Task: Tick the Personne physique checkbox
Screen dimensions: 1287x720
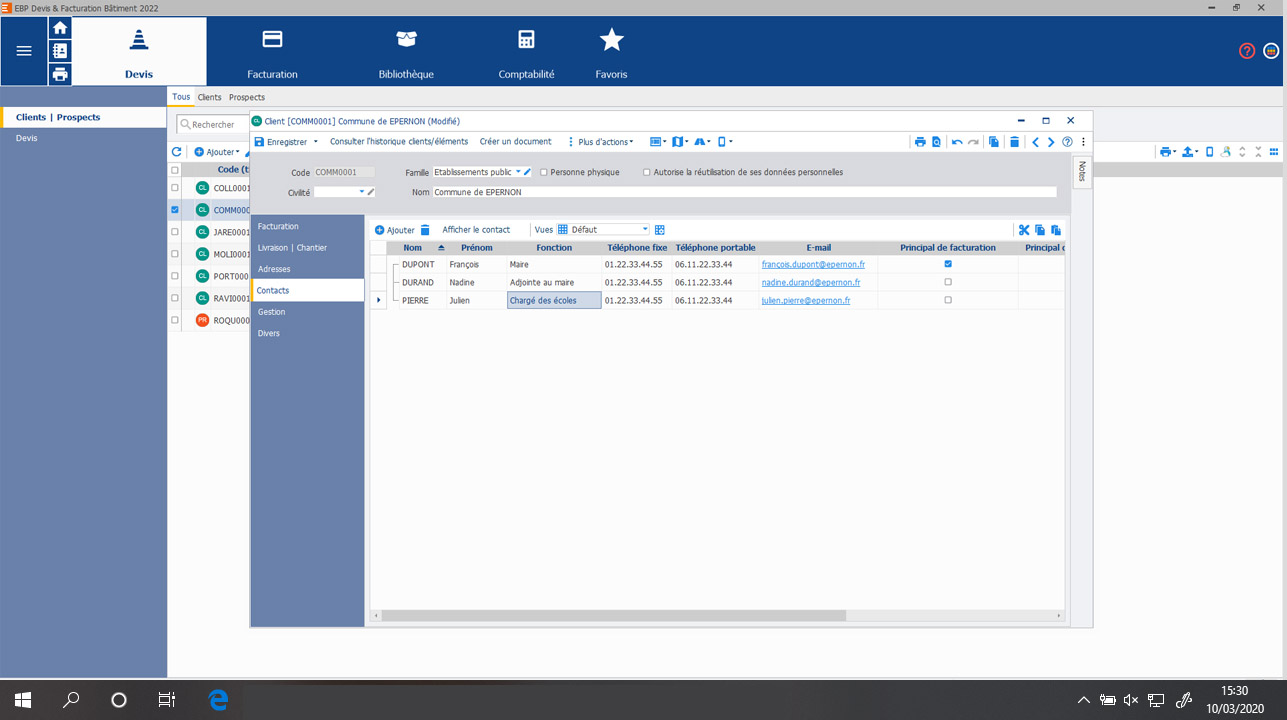Action: coord(544,172)
